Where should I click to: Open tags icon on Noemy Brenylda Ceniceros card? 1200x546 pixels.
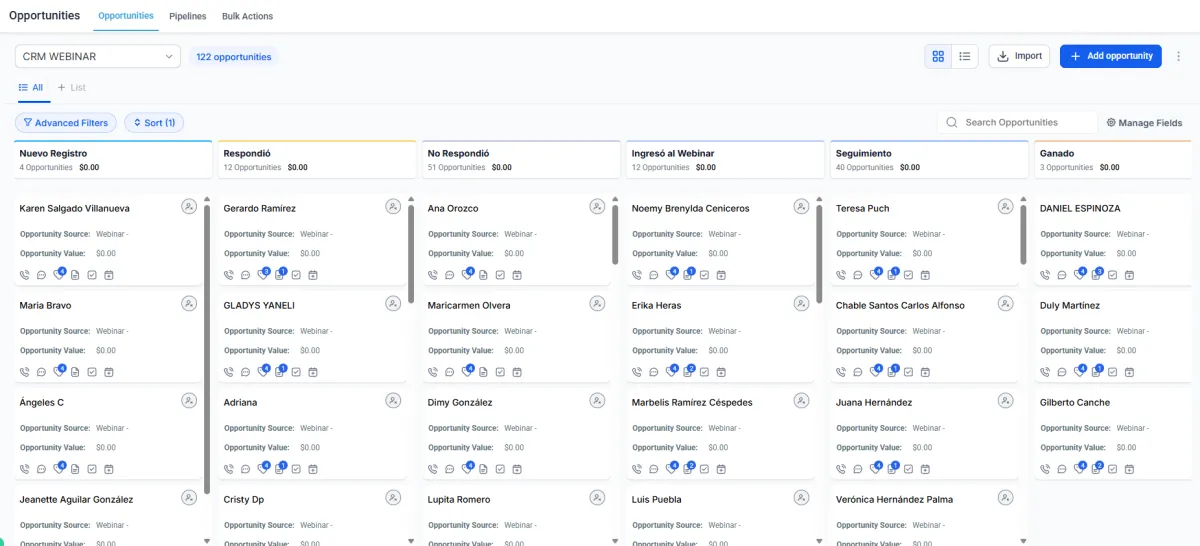pos(671,275)
